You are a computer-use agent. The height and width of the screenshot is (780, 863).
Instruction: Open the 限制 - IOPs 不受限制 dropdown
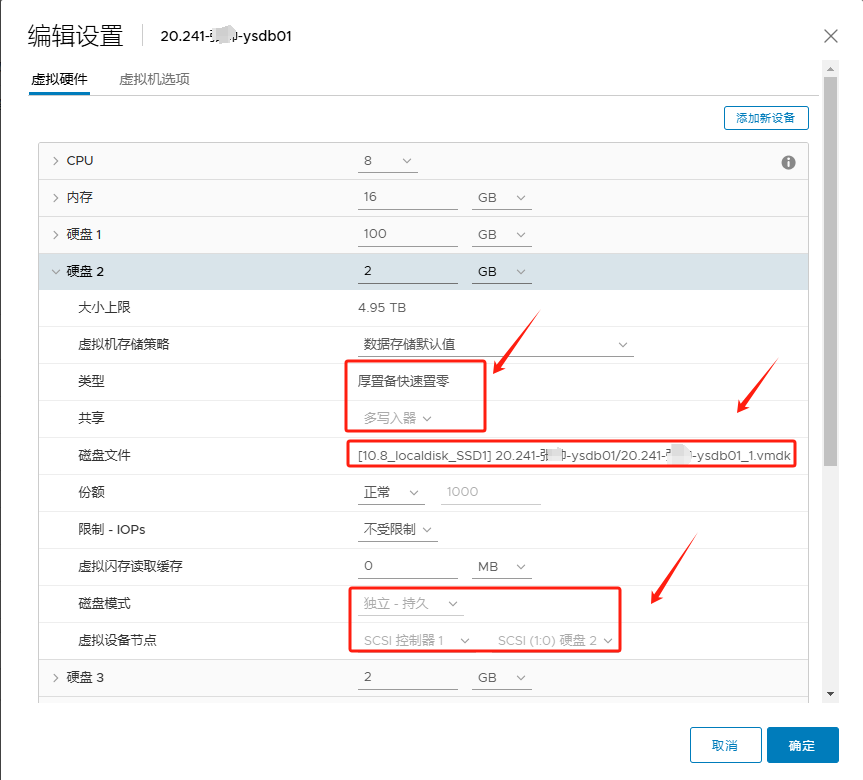(x=397, y=530)
